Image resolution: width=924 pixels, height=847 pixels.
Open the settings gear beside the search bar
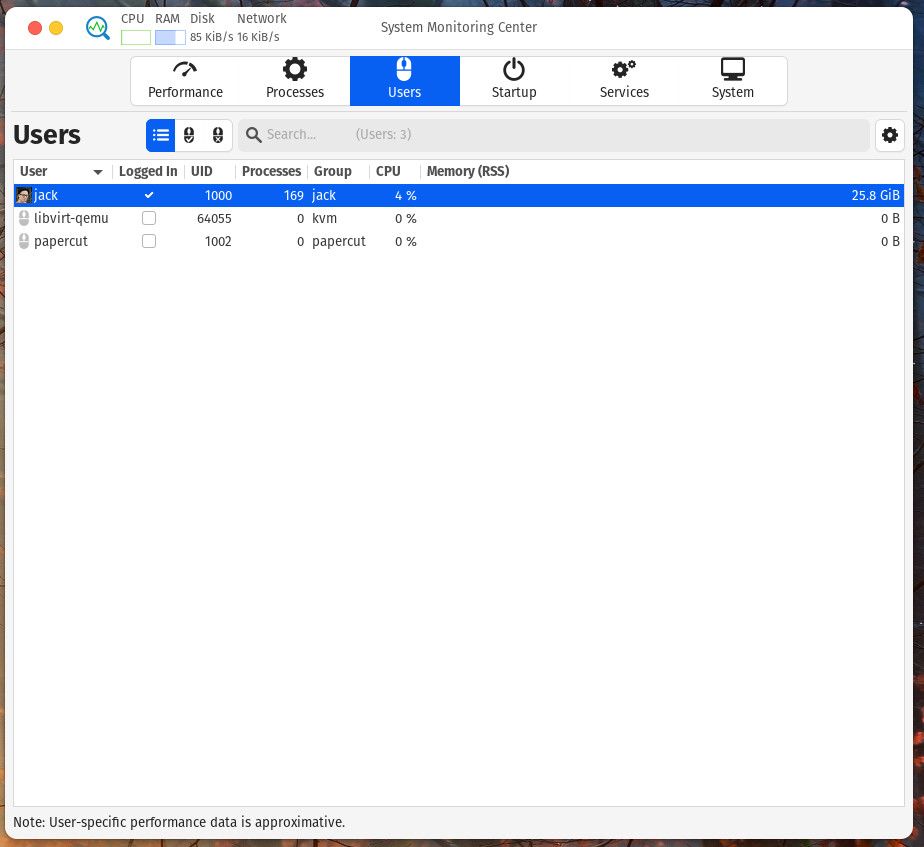point(889,135)
